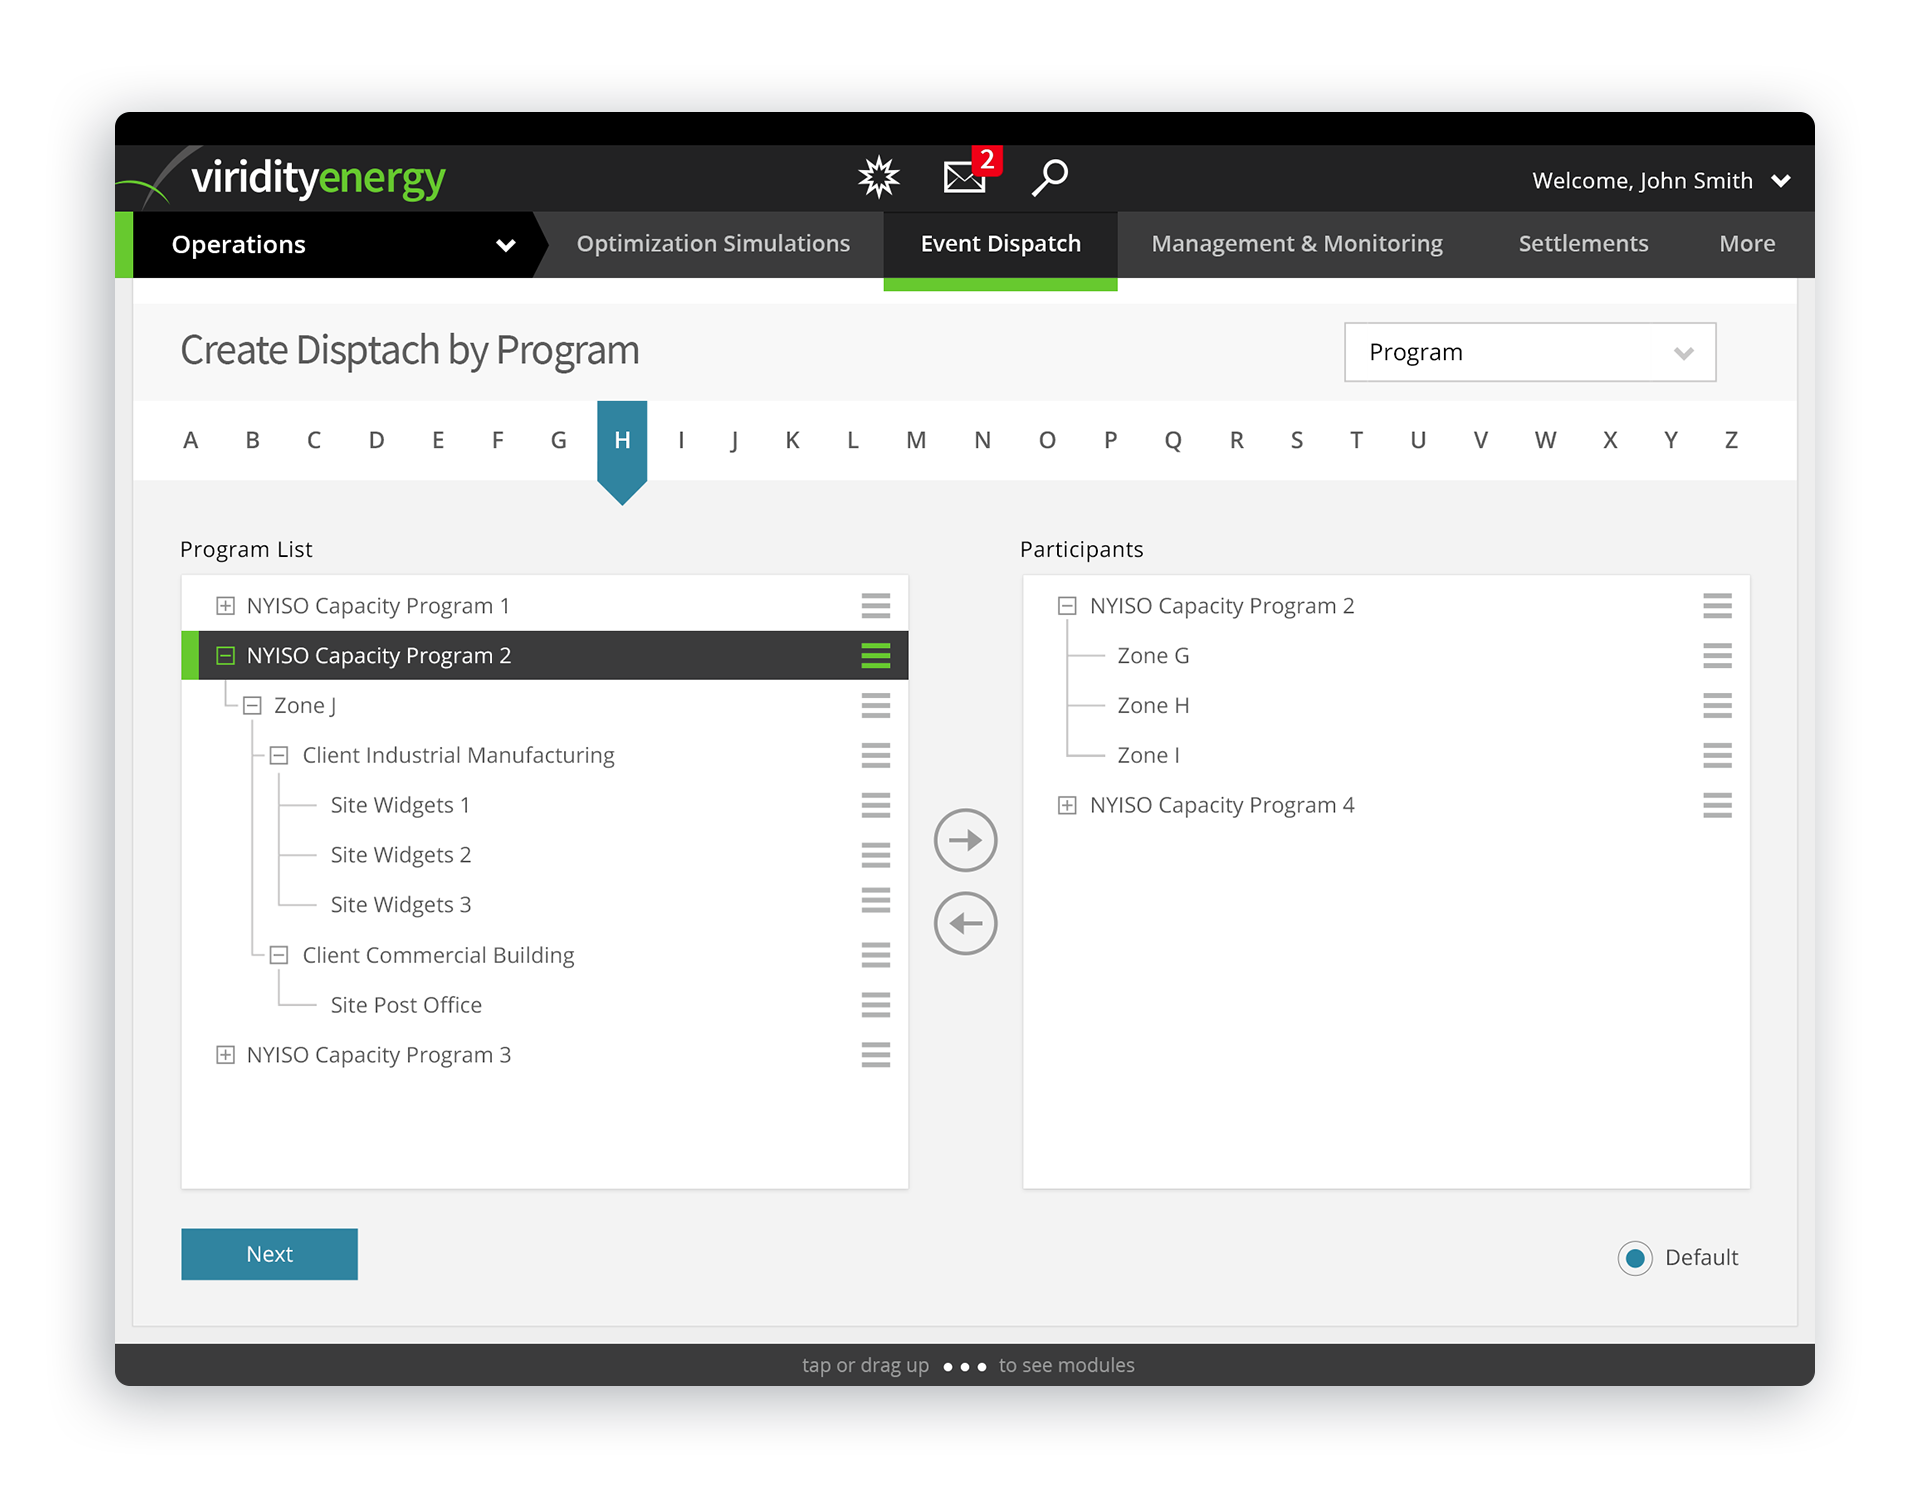This screenshot has height=1498, width=1920.
Task: Filter by letter M
Action: 916,441
